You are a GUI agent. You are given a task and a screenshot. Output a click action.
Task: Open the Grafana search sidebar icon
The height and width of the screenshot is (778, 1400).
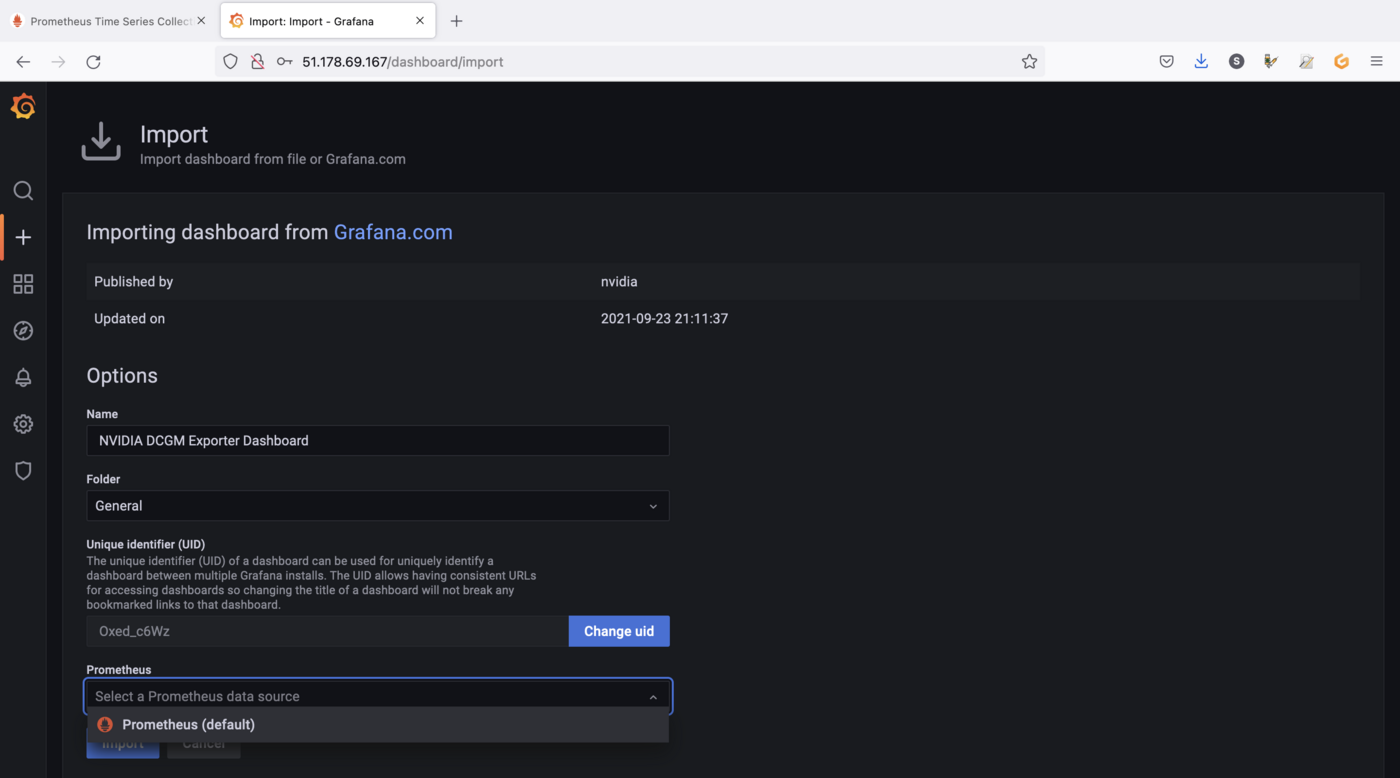tap(23, 190)
